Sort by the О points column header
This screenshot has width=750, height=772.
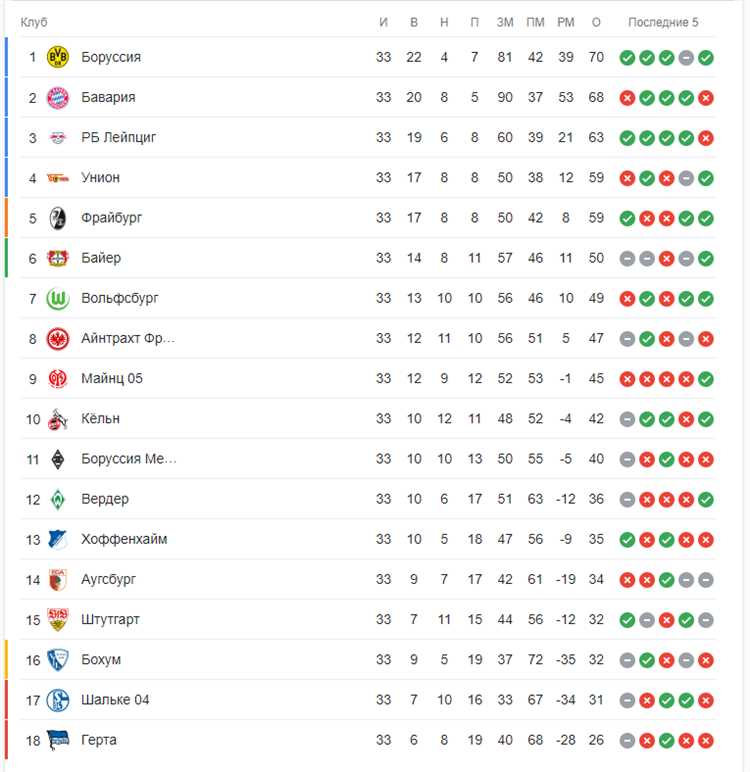point(596,22)
